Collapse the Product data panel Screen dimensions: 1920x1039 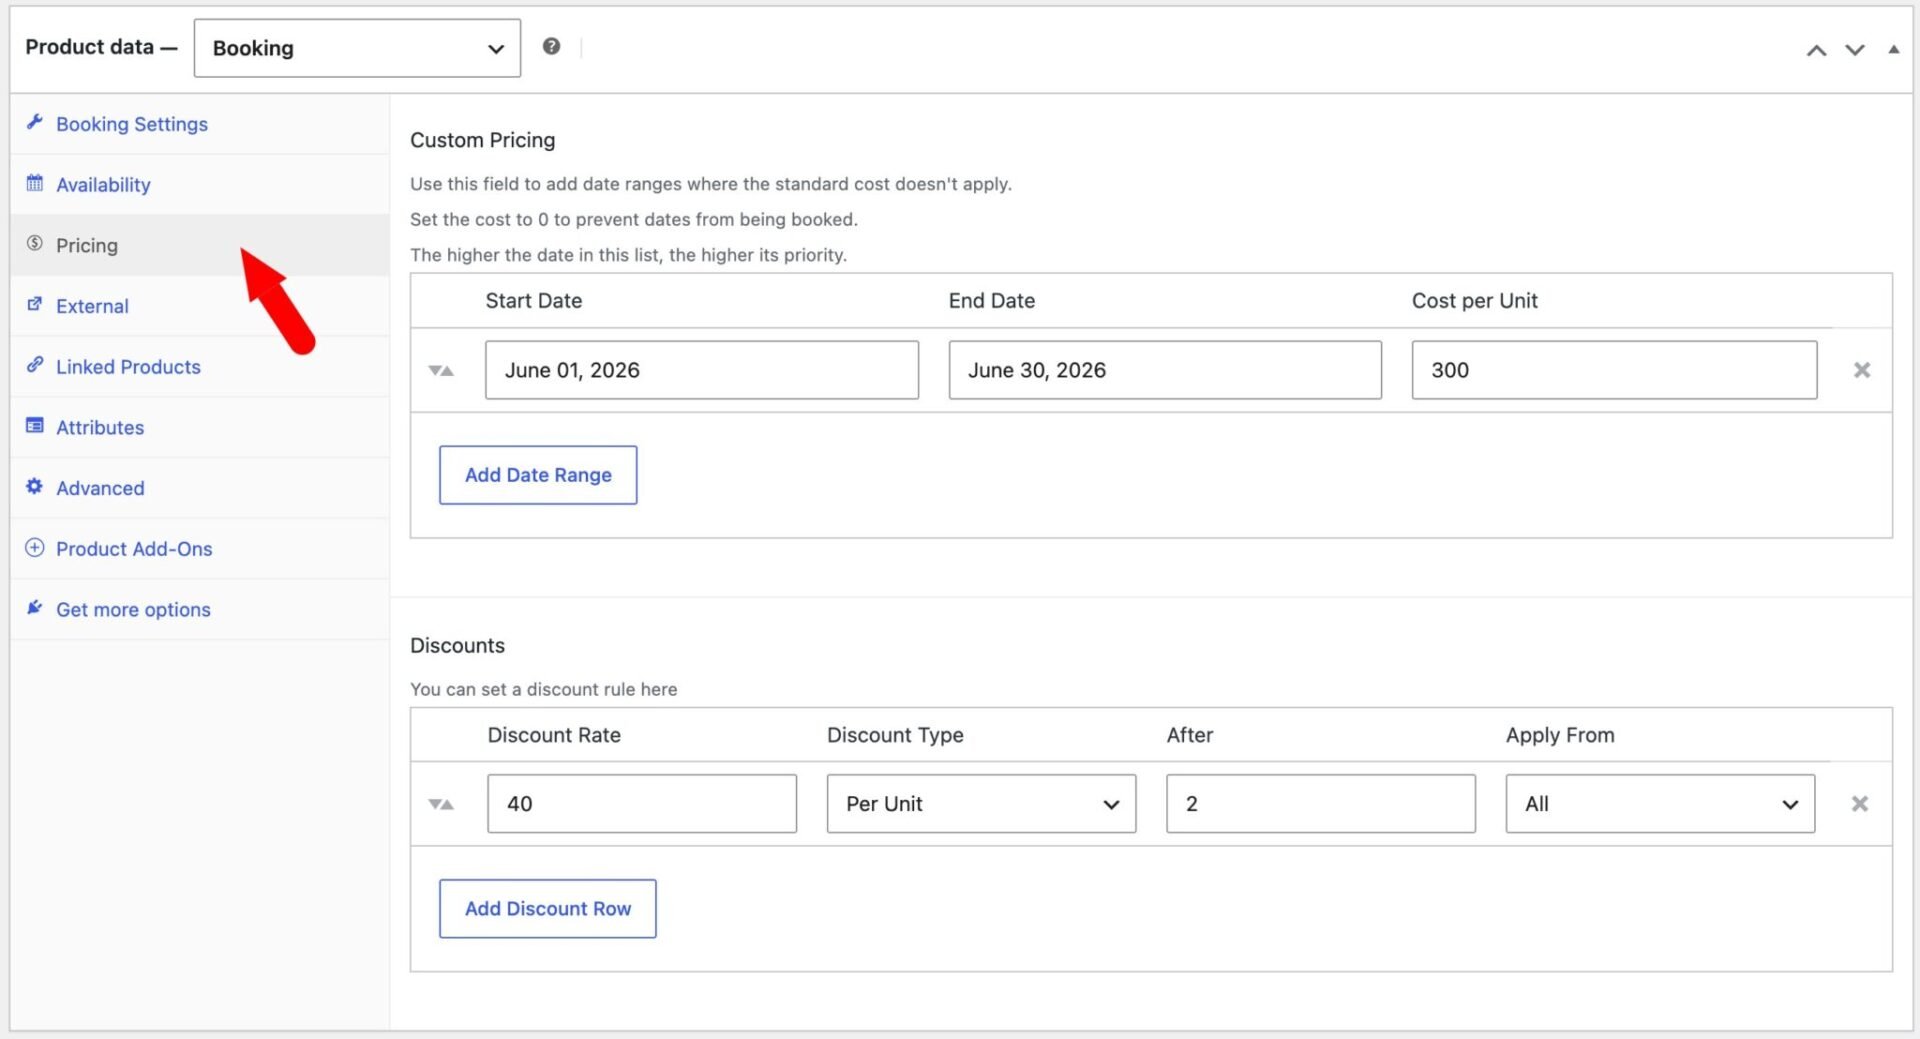(1895, 48)
